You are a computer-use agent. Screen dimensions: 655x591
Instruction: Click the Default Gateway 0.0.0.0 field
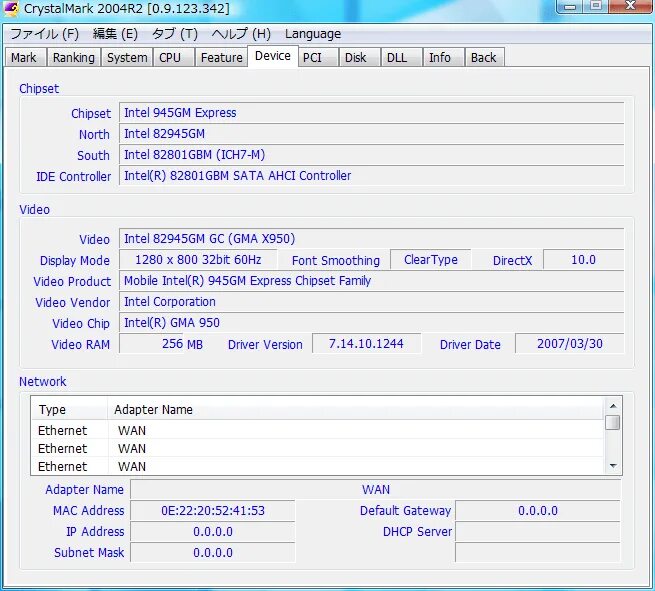538,510
